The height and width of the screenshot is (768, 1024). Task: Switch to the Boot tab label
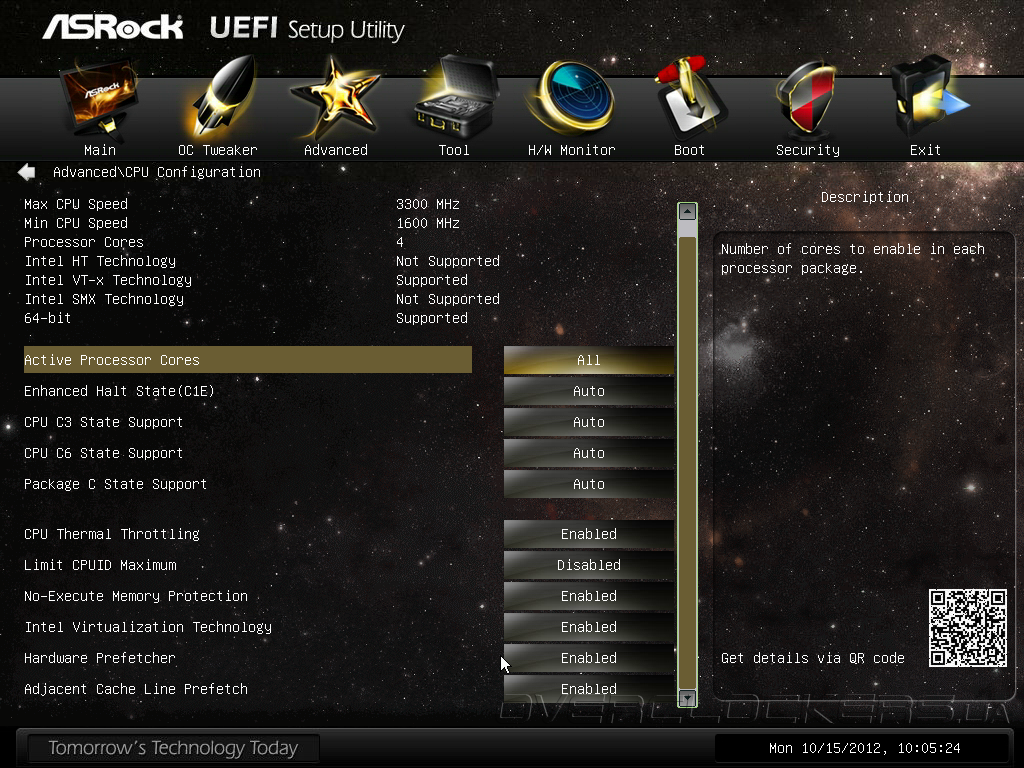[689, 150]
